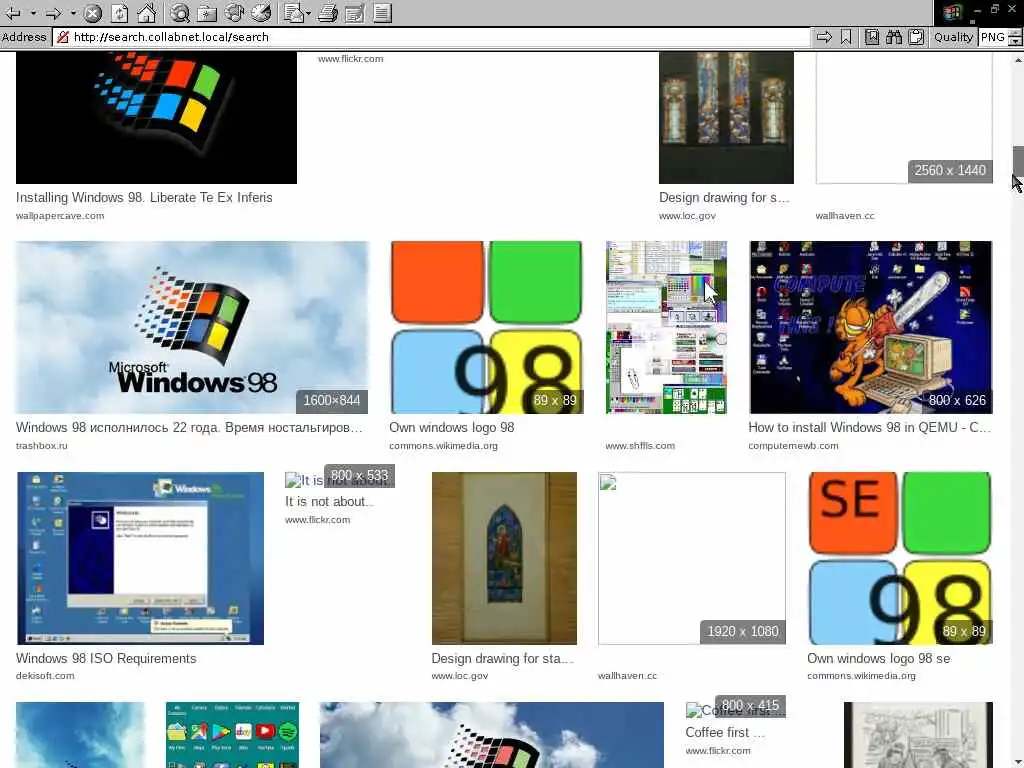The height and width of the screenshot is (768, 1024).
Task: Open 'How to install Windows 98 in QEMU' link
Action: 870,428
